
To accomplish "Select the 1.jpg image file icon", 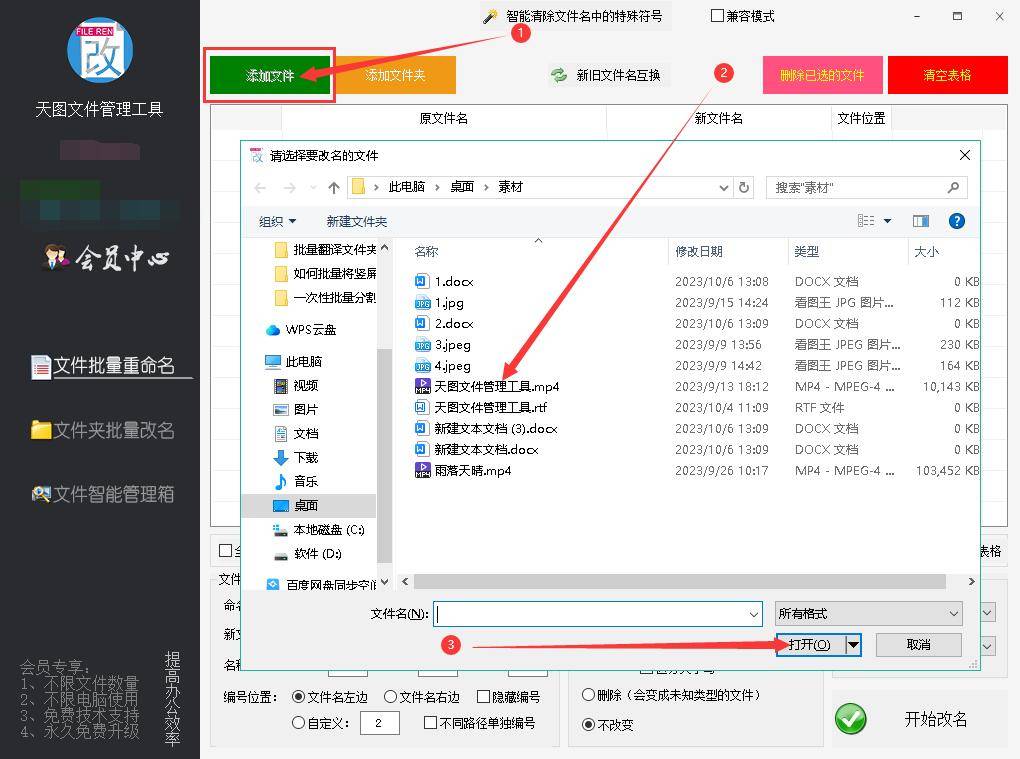I will pos(422,302).
